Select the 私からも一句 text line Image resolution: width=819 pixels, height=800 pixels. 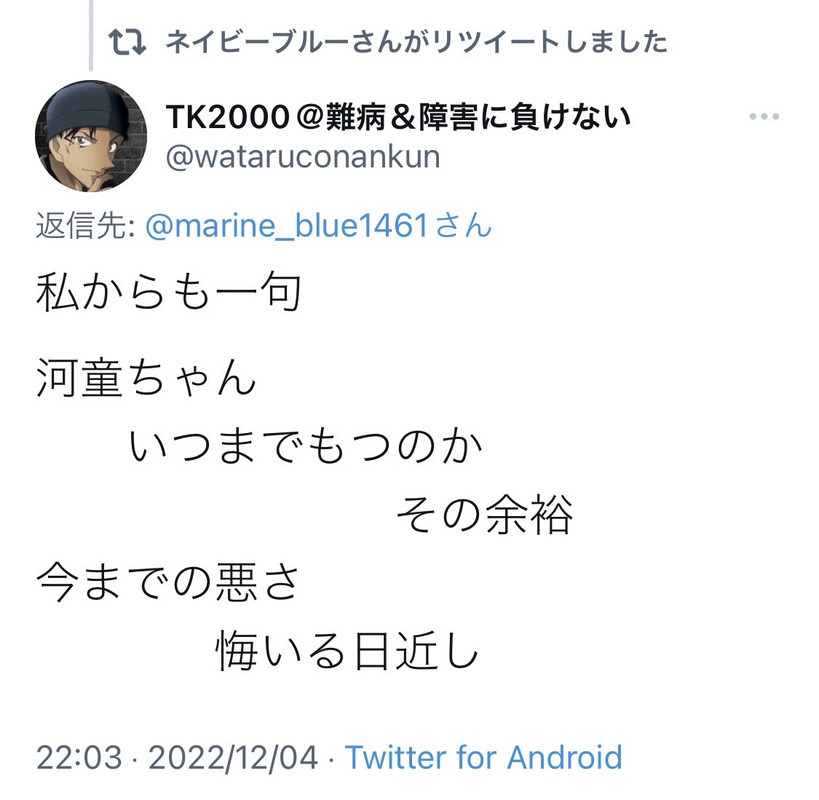point(169,292)
